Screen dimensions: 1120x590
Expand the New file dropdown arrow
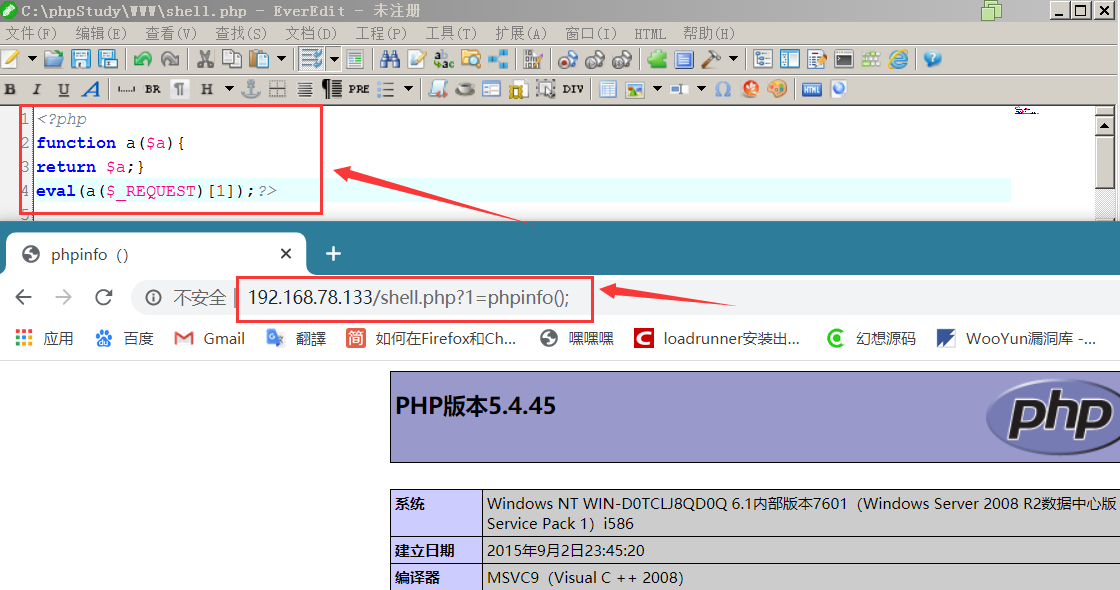32,59
